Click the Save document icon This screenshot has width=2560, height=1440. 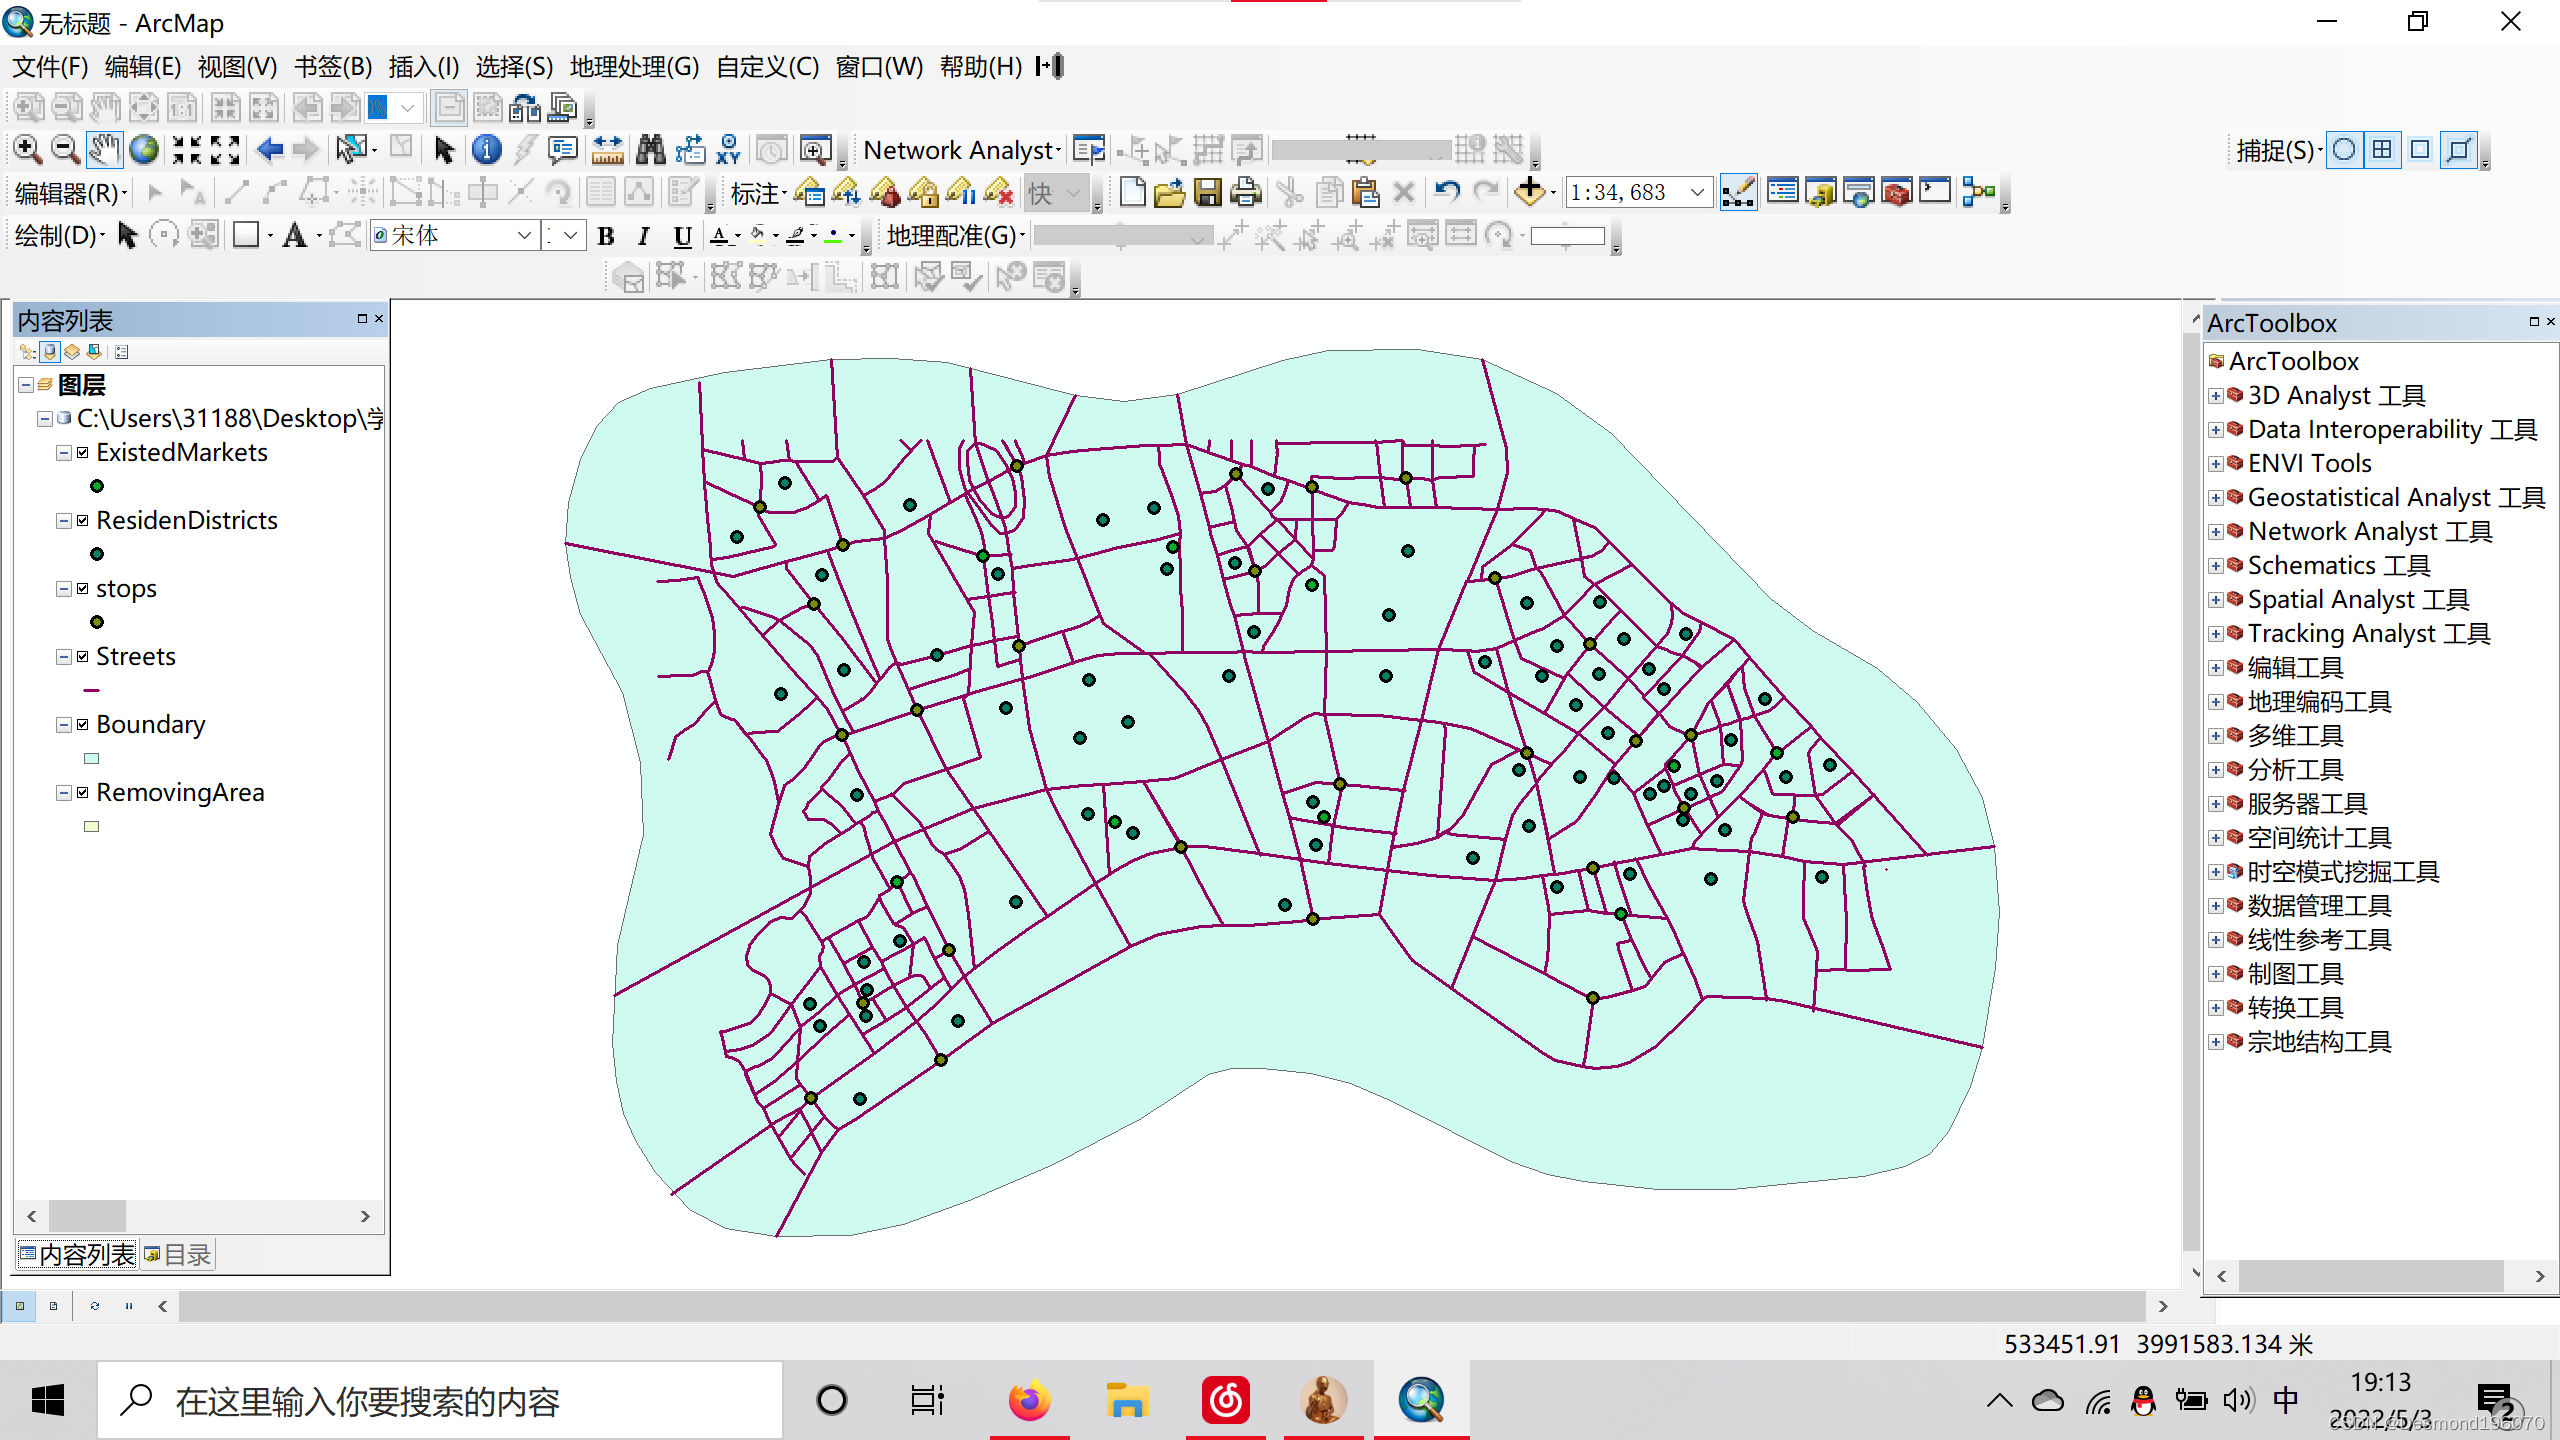1208,192
